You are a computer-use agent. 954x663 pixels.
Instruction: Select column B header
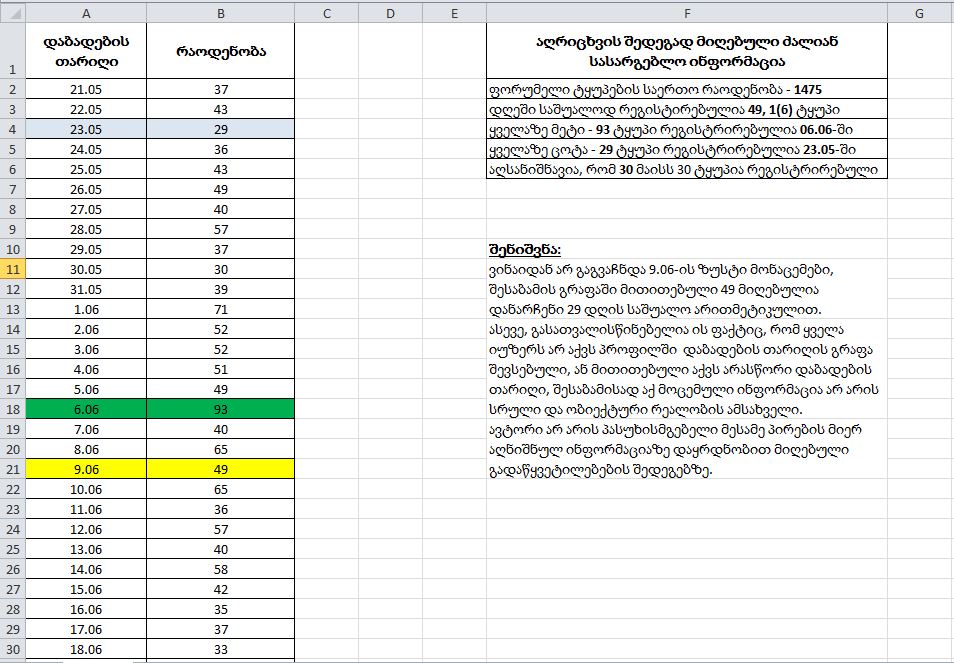(x=220, y=13)
